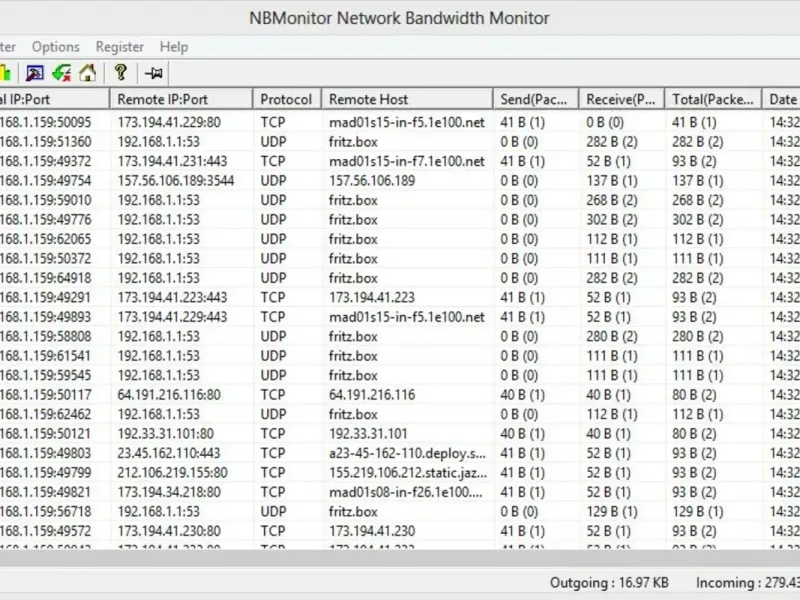This screenshot has width=800, height=600.
Task: Click the bar chart statistics toolbar icon
Action: [5, 73]
